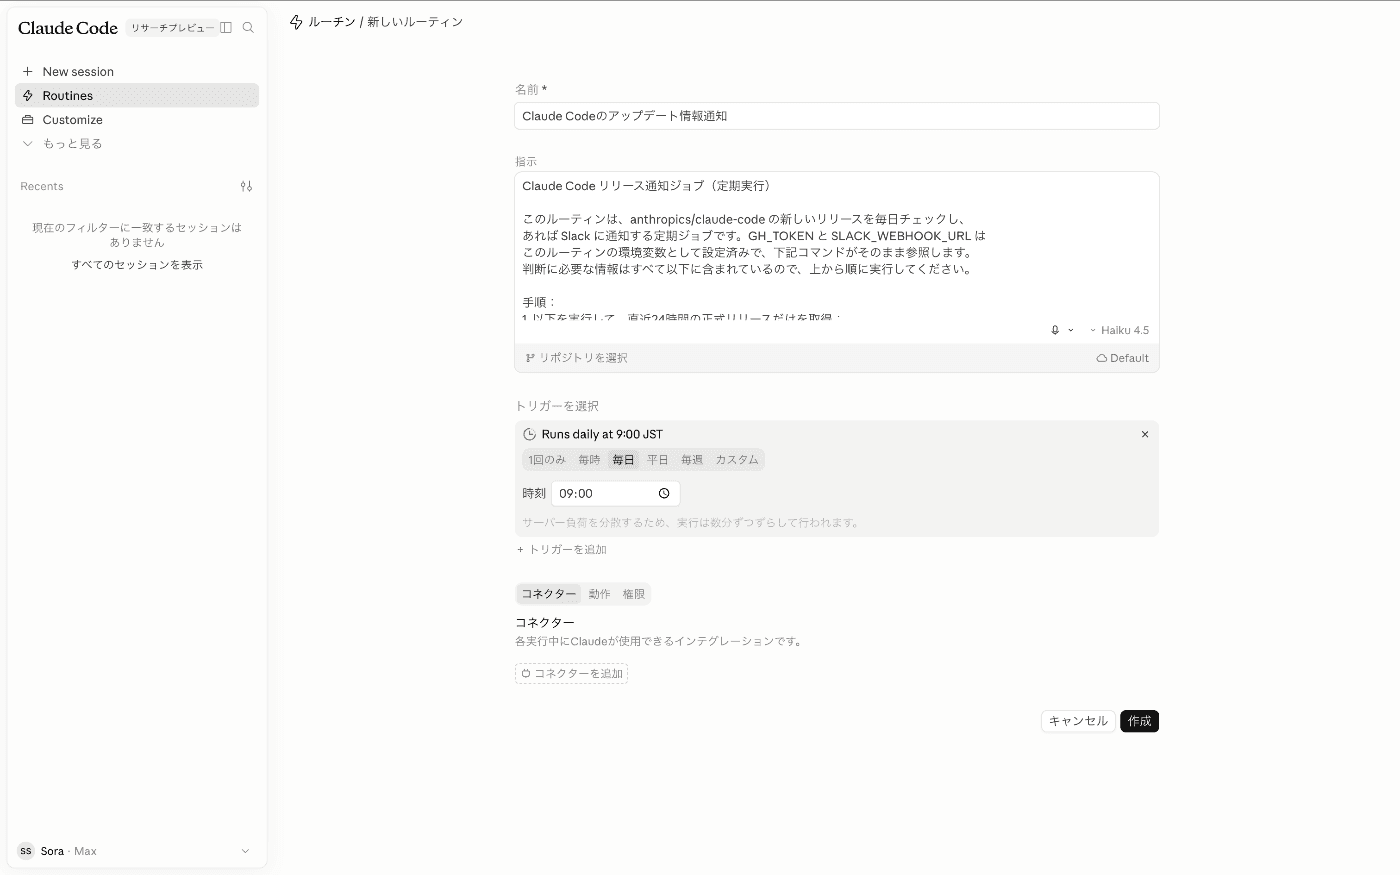The width and height of the screenshot is (1400, 875).
Task: Select the 毎週 frequency option
Action: point(692,460)
